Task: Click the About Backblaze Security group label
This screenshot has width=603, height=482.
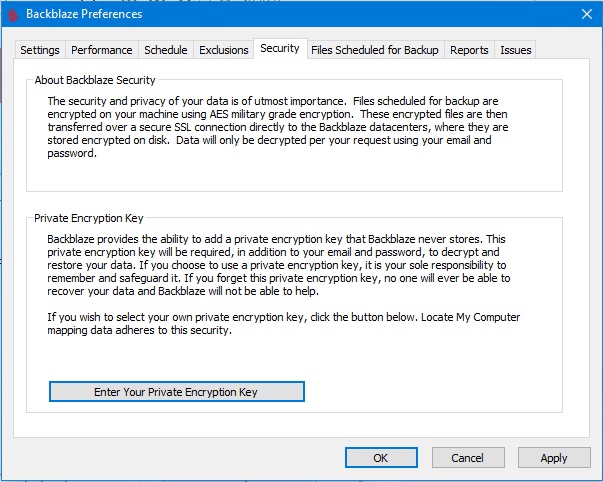Action: coord(95,80)
